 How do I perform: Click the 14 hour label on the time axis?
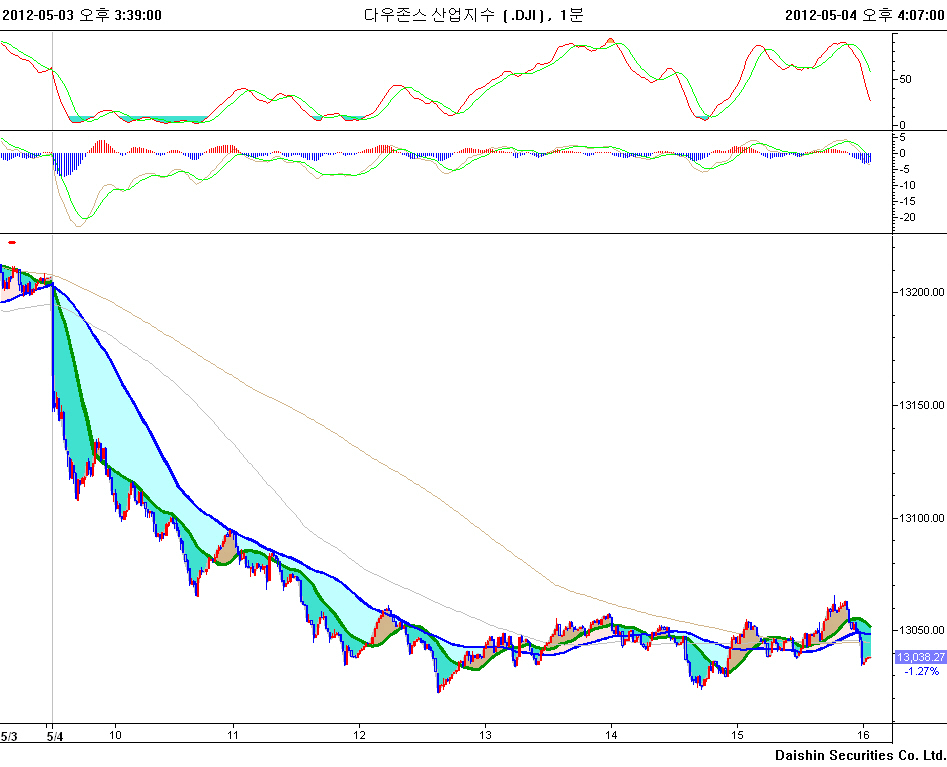[x=610, y=734]
